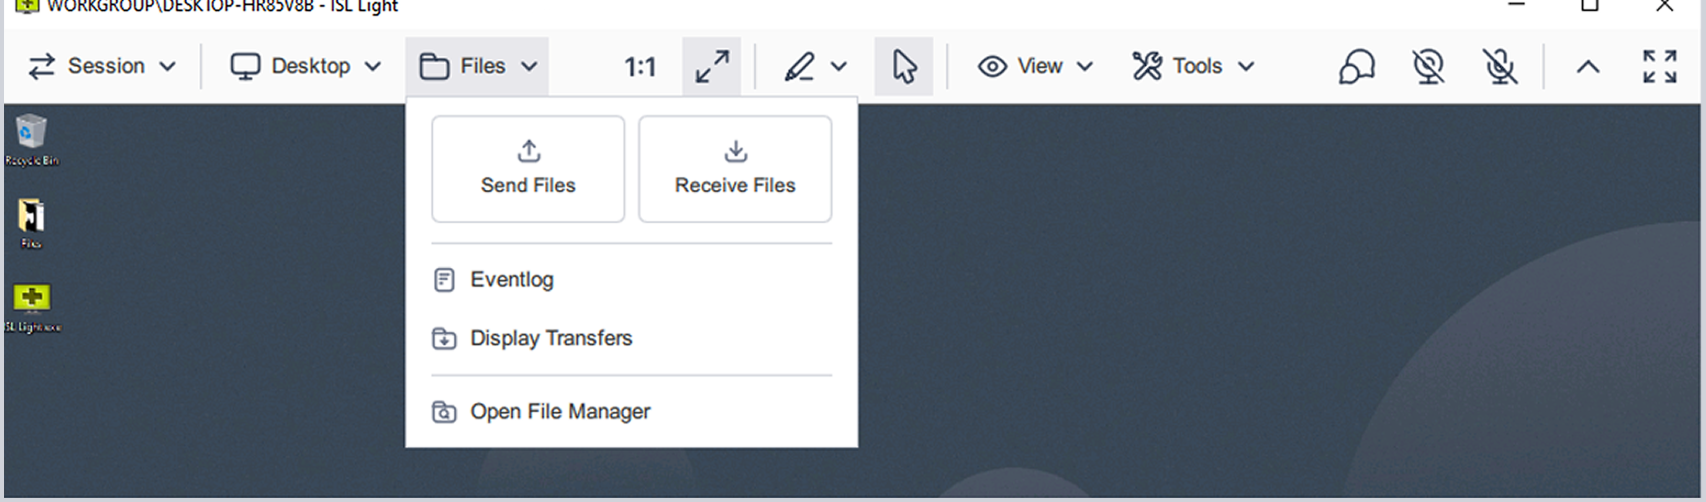The image size is (1706, 502).
Task: Click the Send Files button
Action: (528, 169)
